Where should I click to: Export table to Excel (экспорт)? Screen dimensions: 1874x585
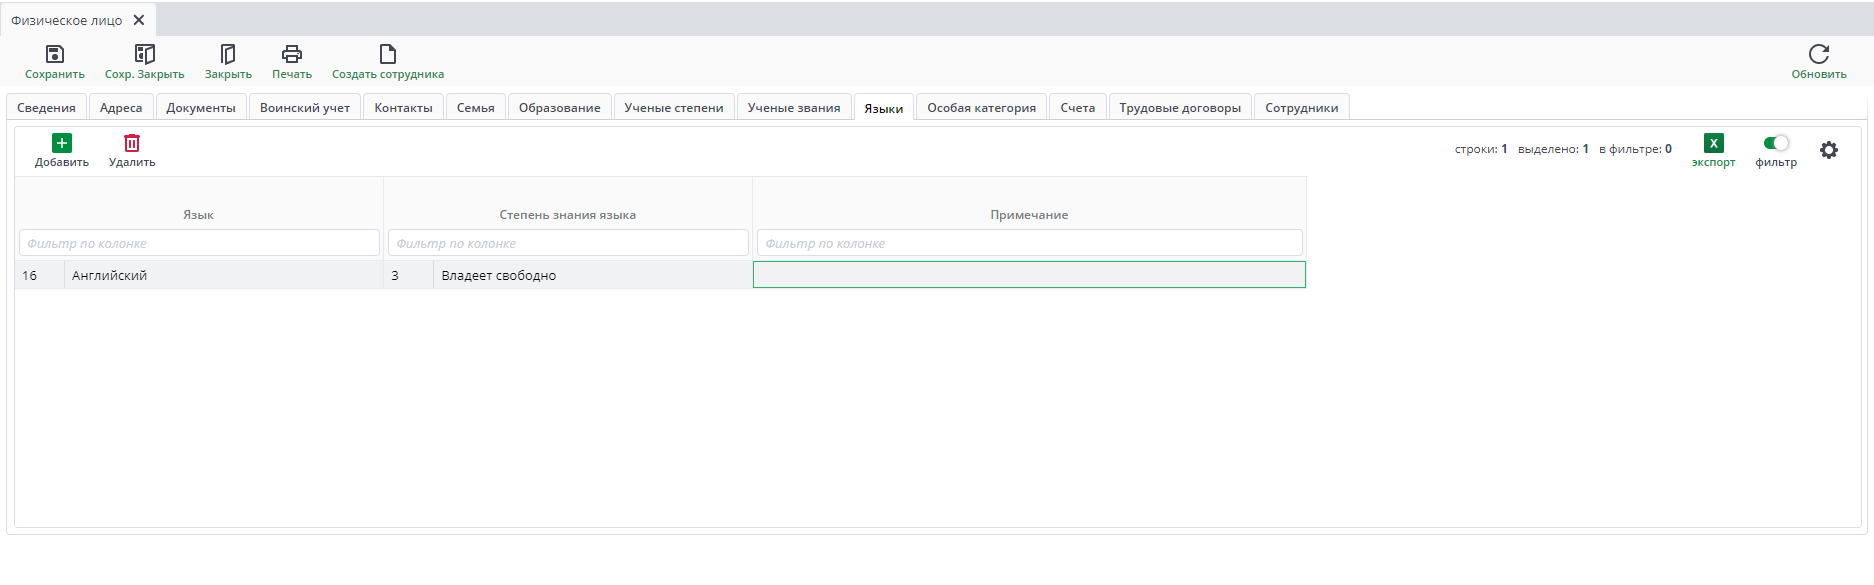[x=1713, y=144]
